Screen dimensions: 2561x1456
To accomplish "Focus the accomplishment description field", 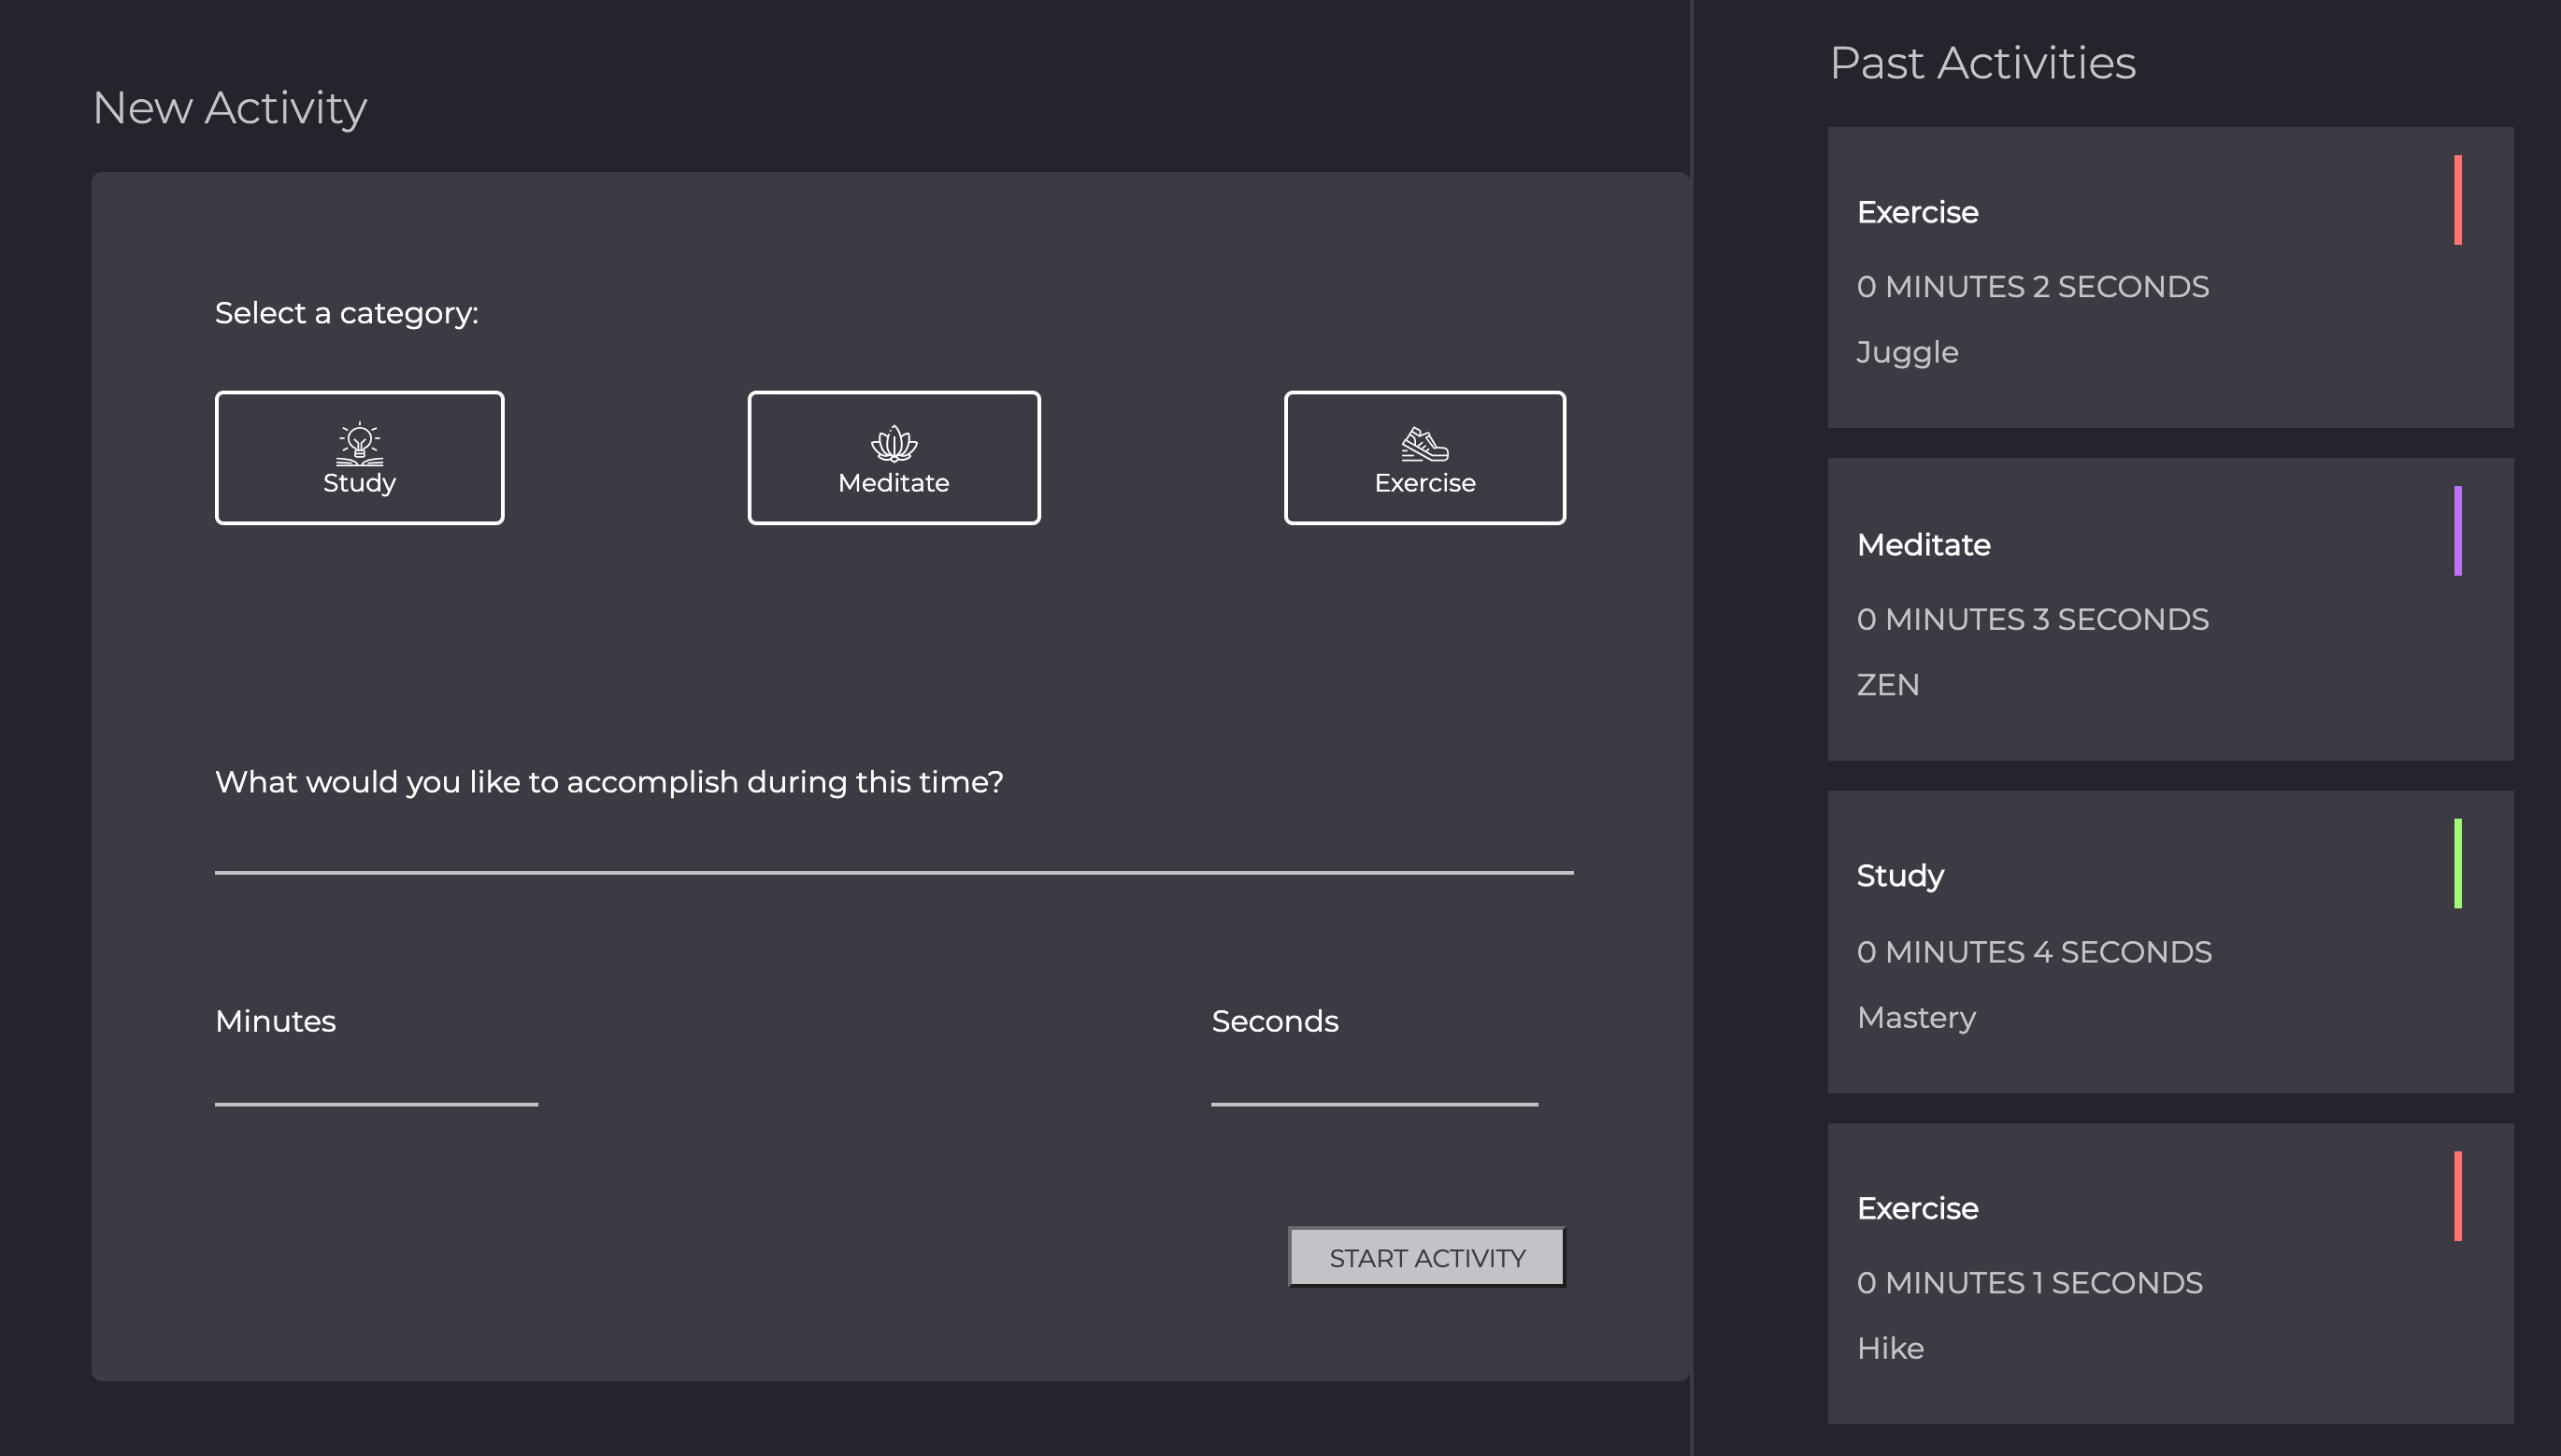I will pyautogui.click(x=893, y=848).
